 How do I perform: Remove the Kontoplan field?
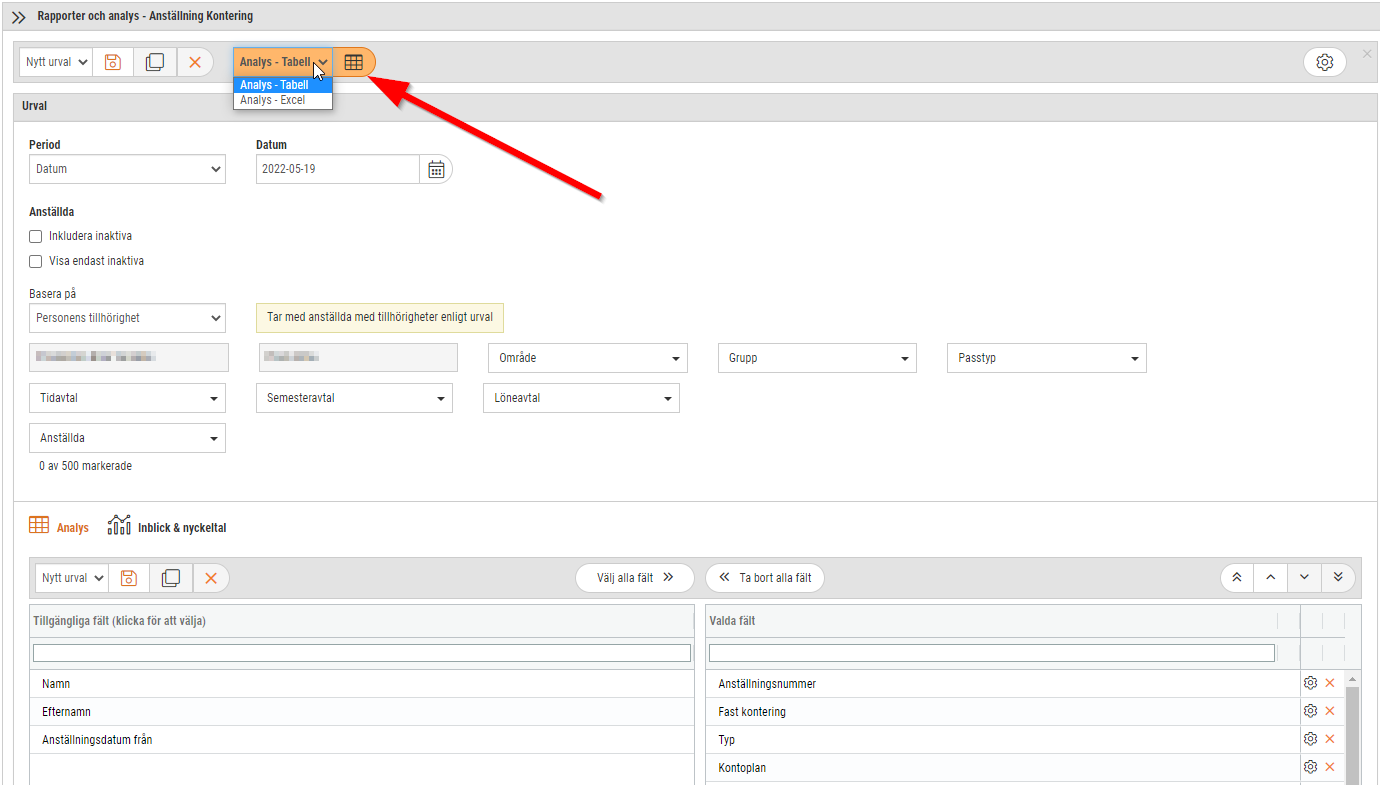[1330, 767]
